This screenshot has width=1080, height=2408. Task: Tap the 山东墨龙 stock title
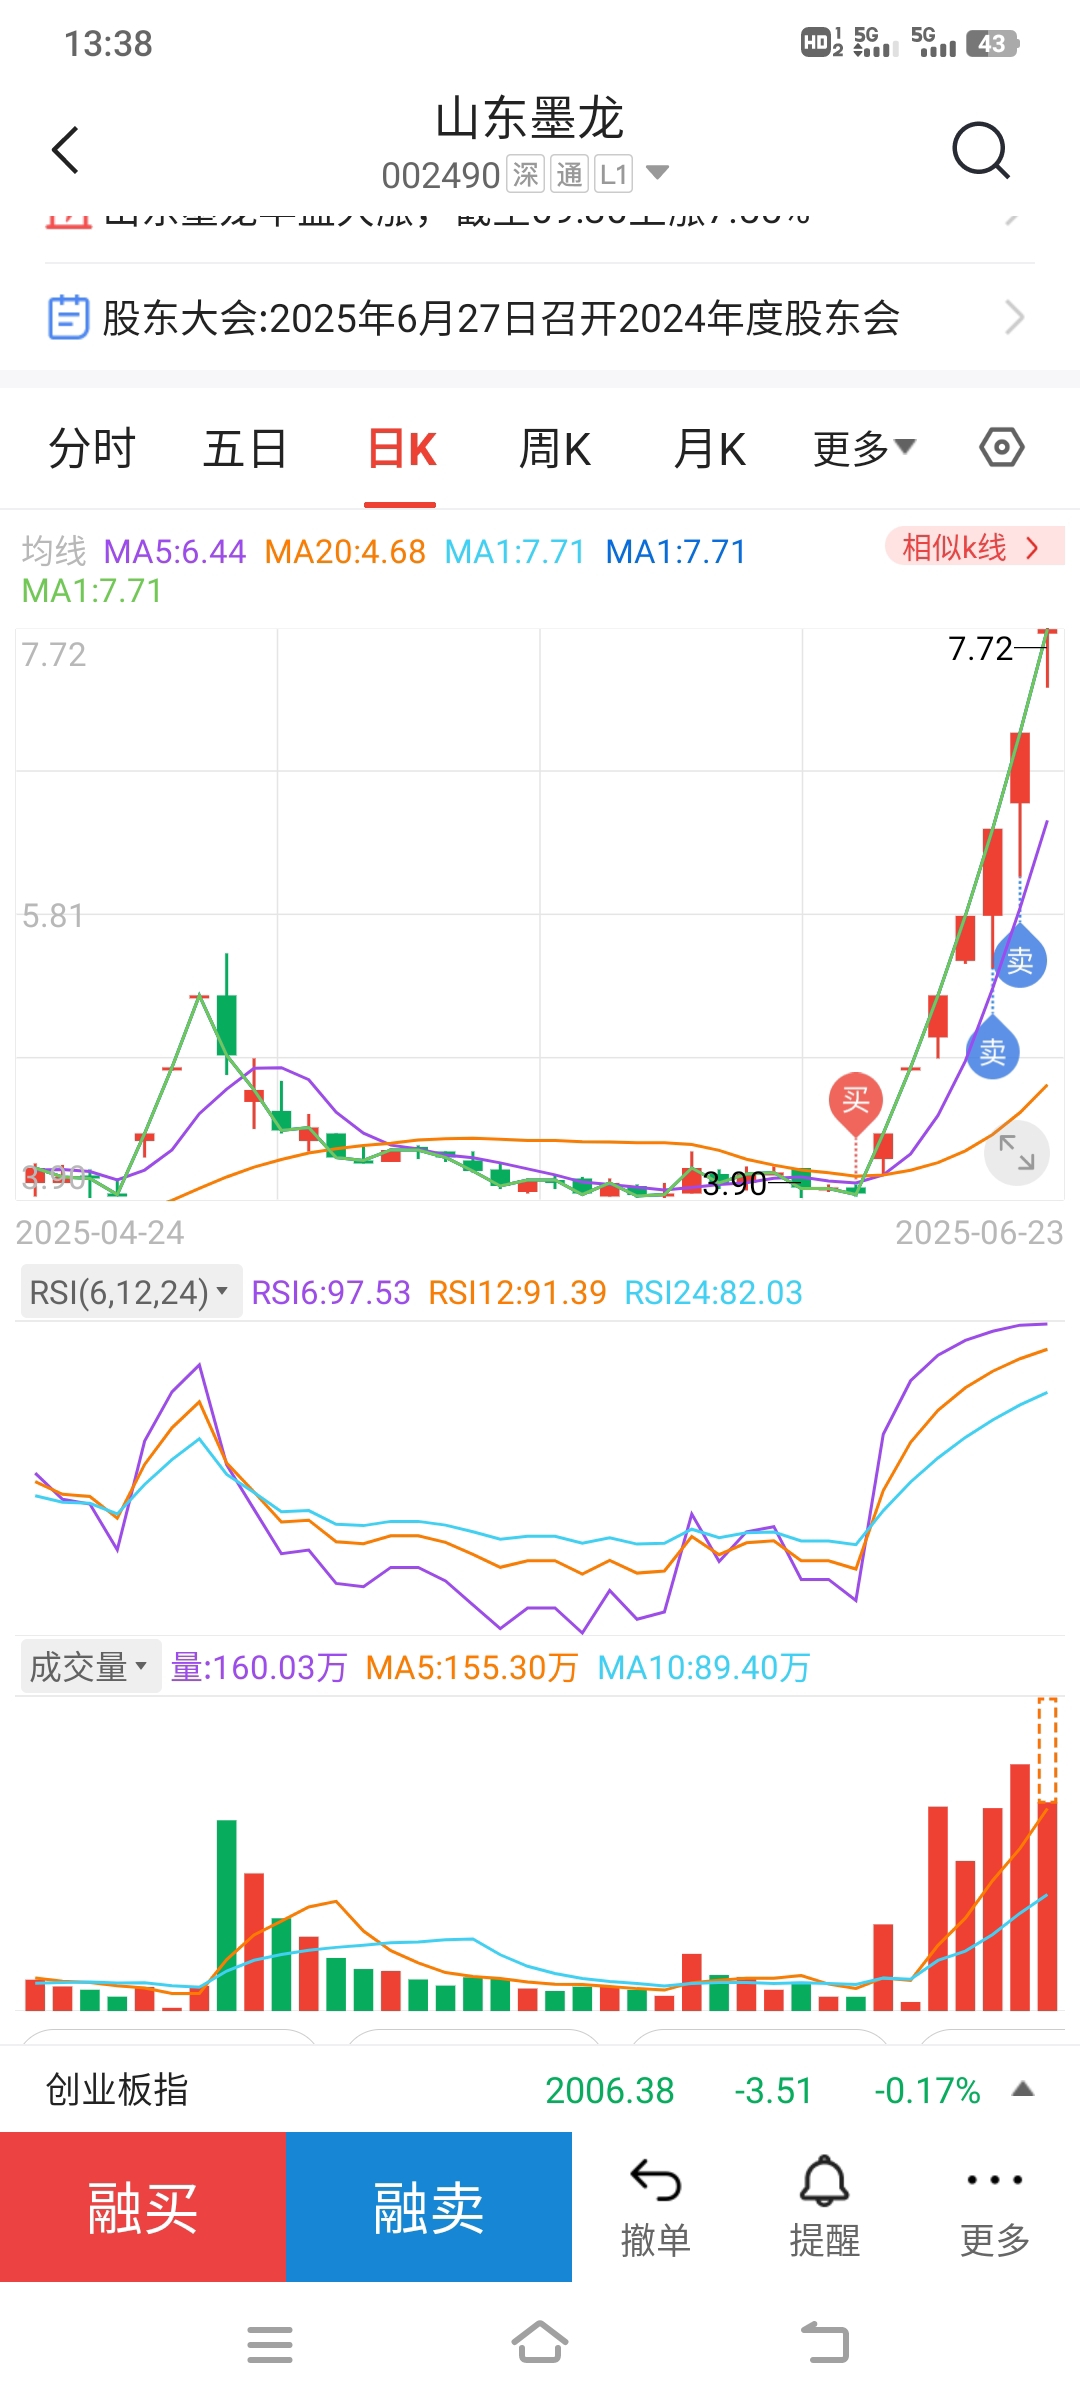(x=530, y=118)
